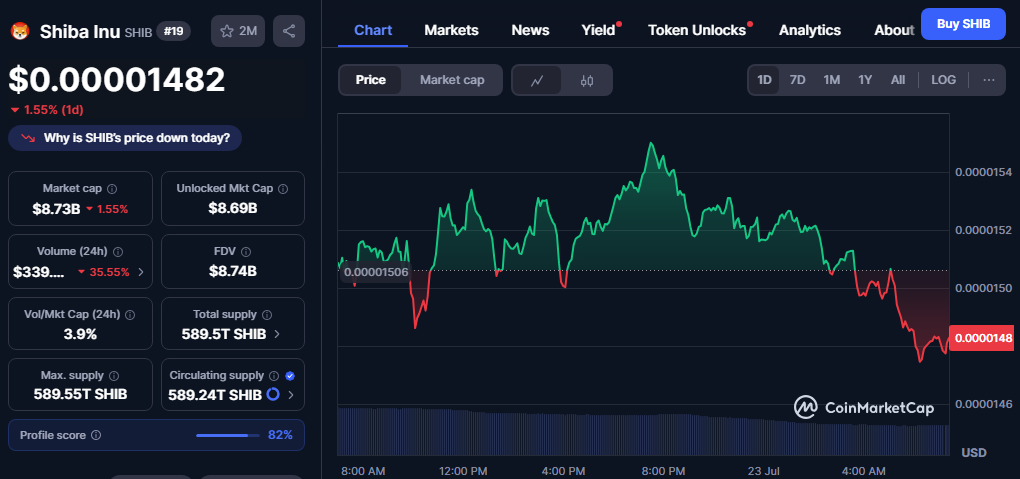Expand the Total supply details chevron

pos(276,335)
